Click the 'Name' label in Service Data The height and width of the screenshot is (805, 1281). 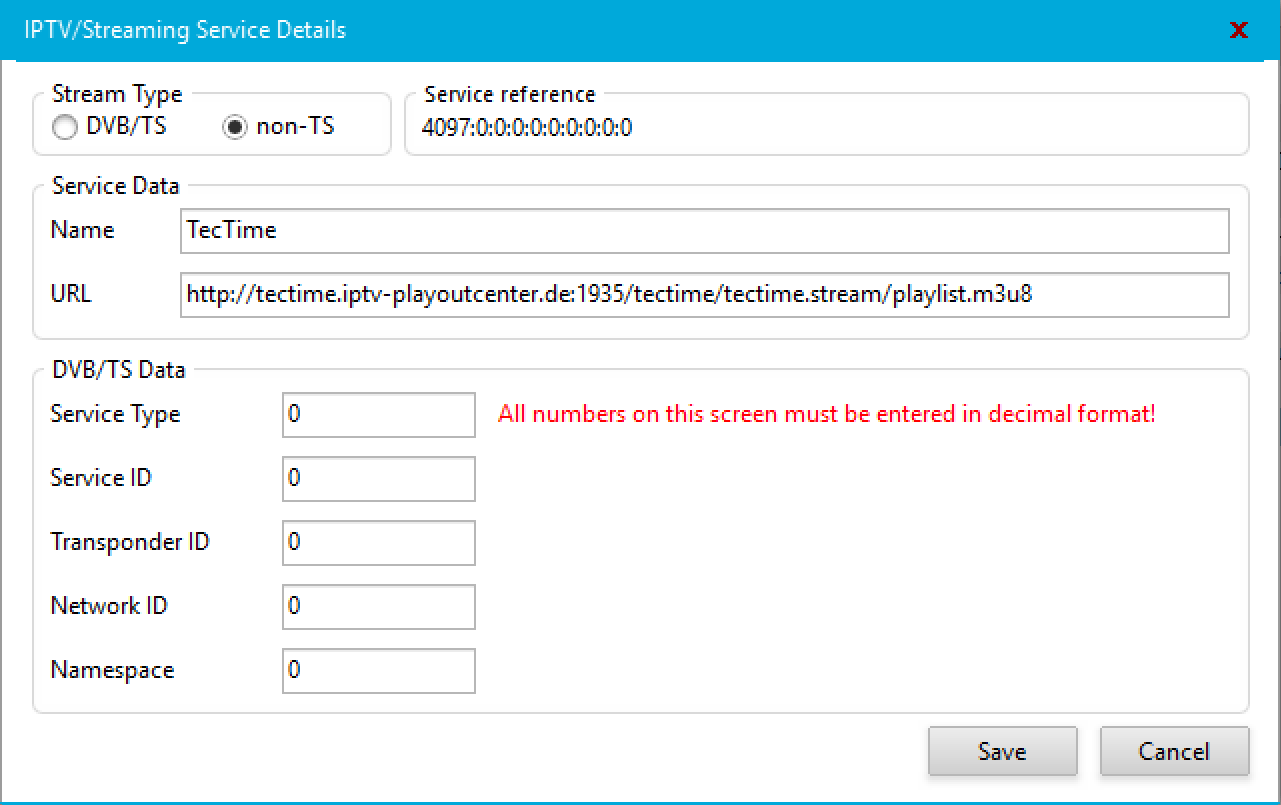82,230
